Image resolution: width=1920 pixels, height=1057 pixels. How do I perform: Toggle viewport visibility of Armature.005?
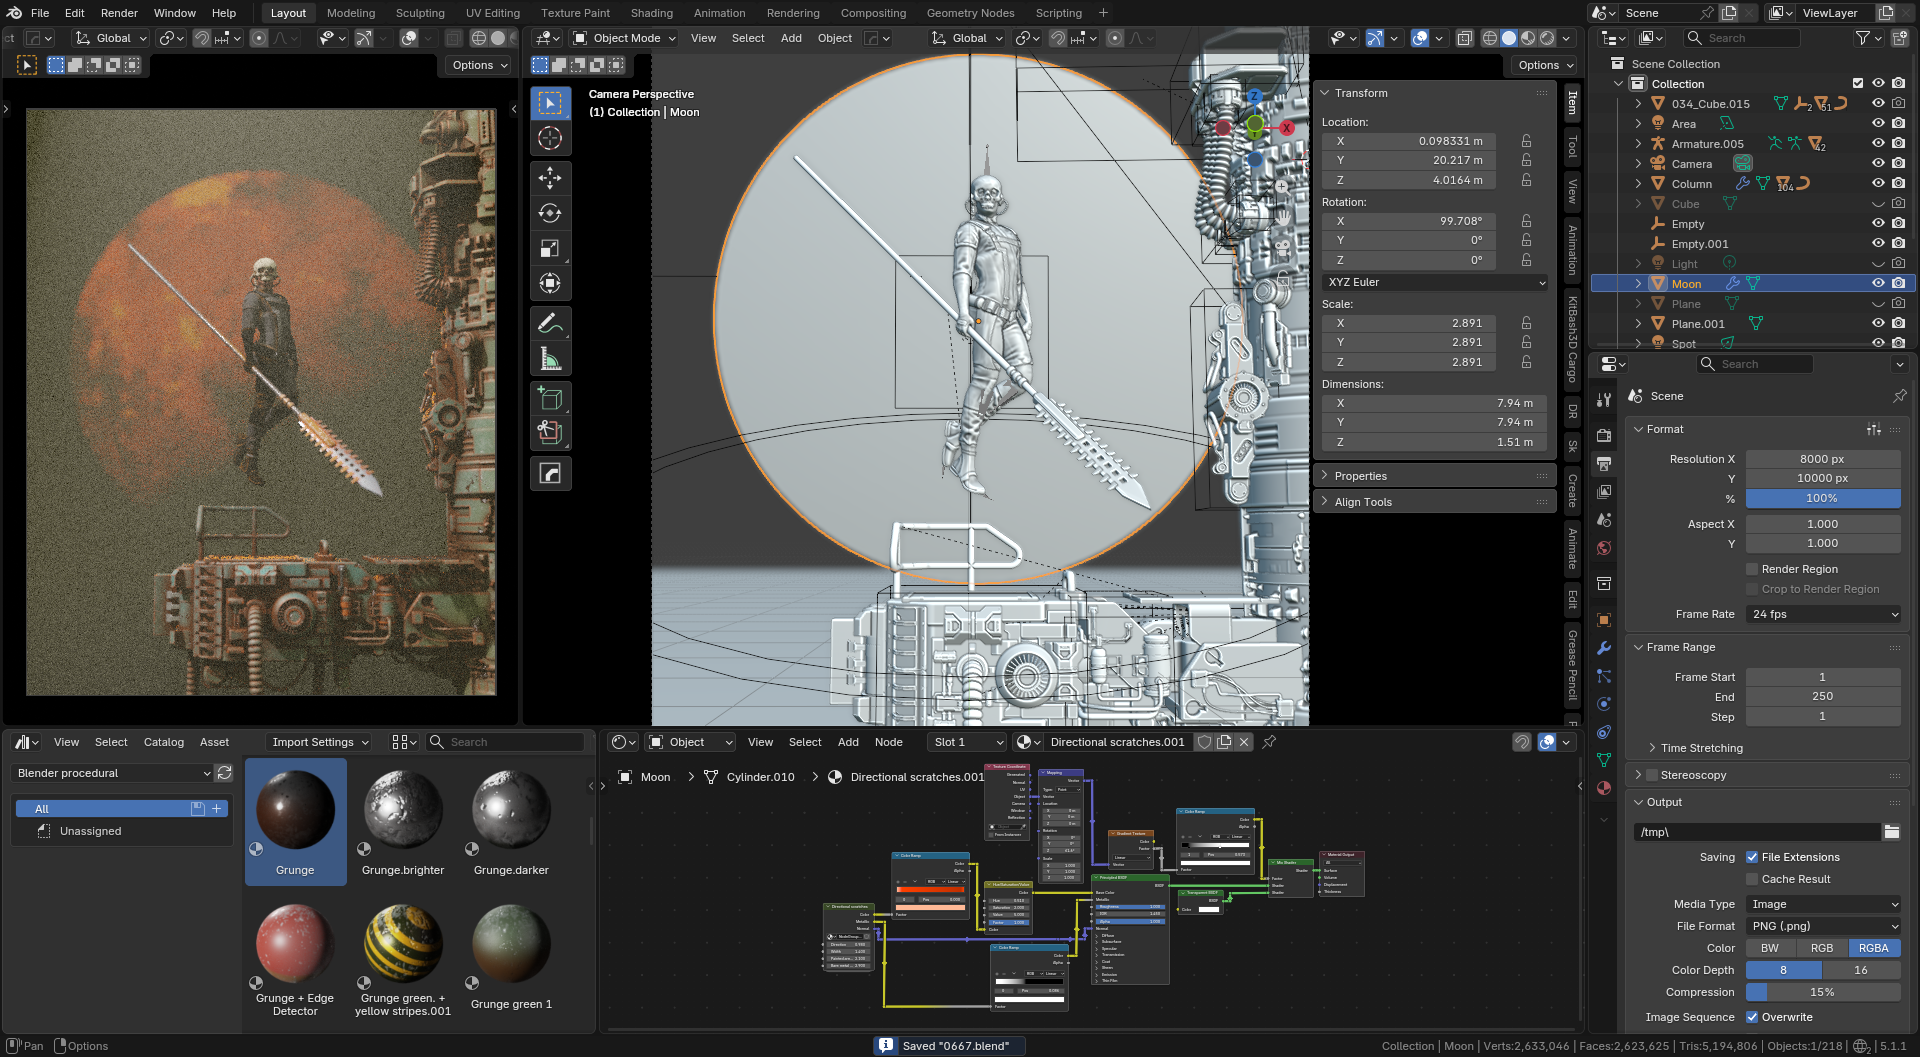point(1878,144)
